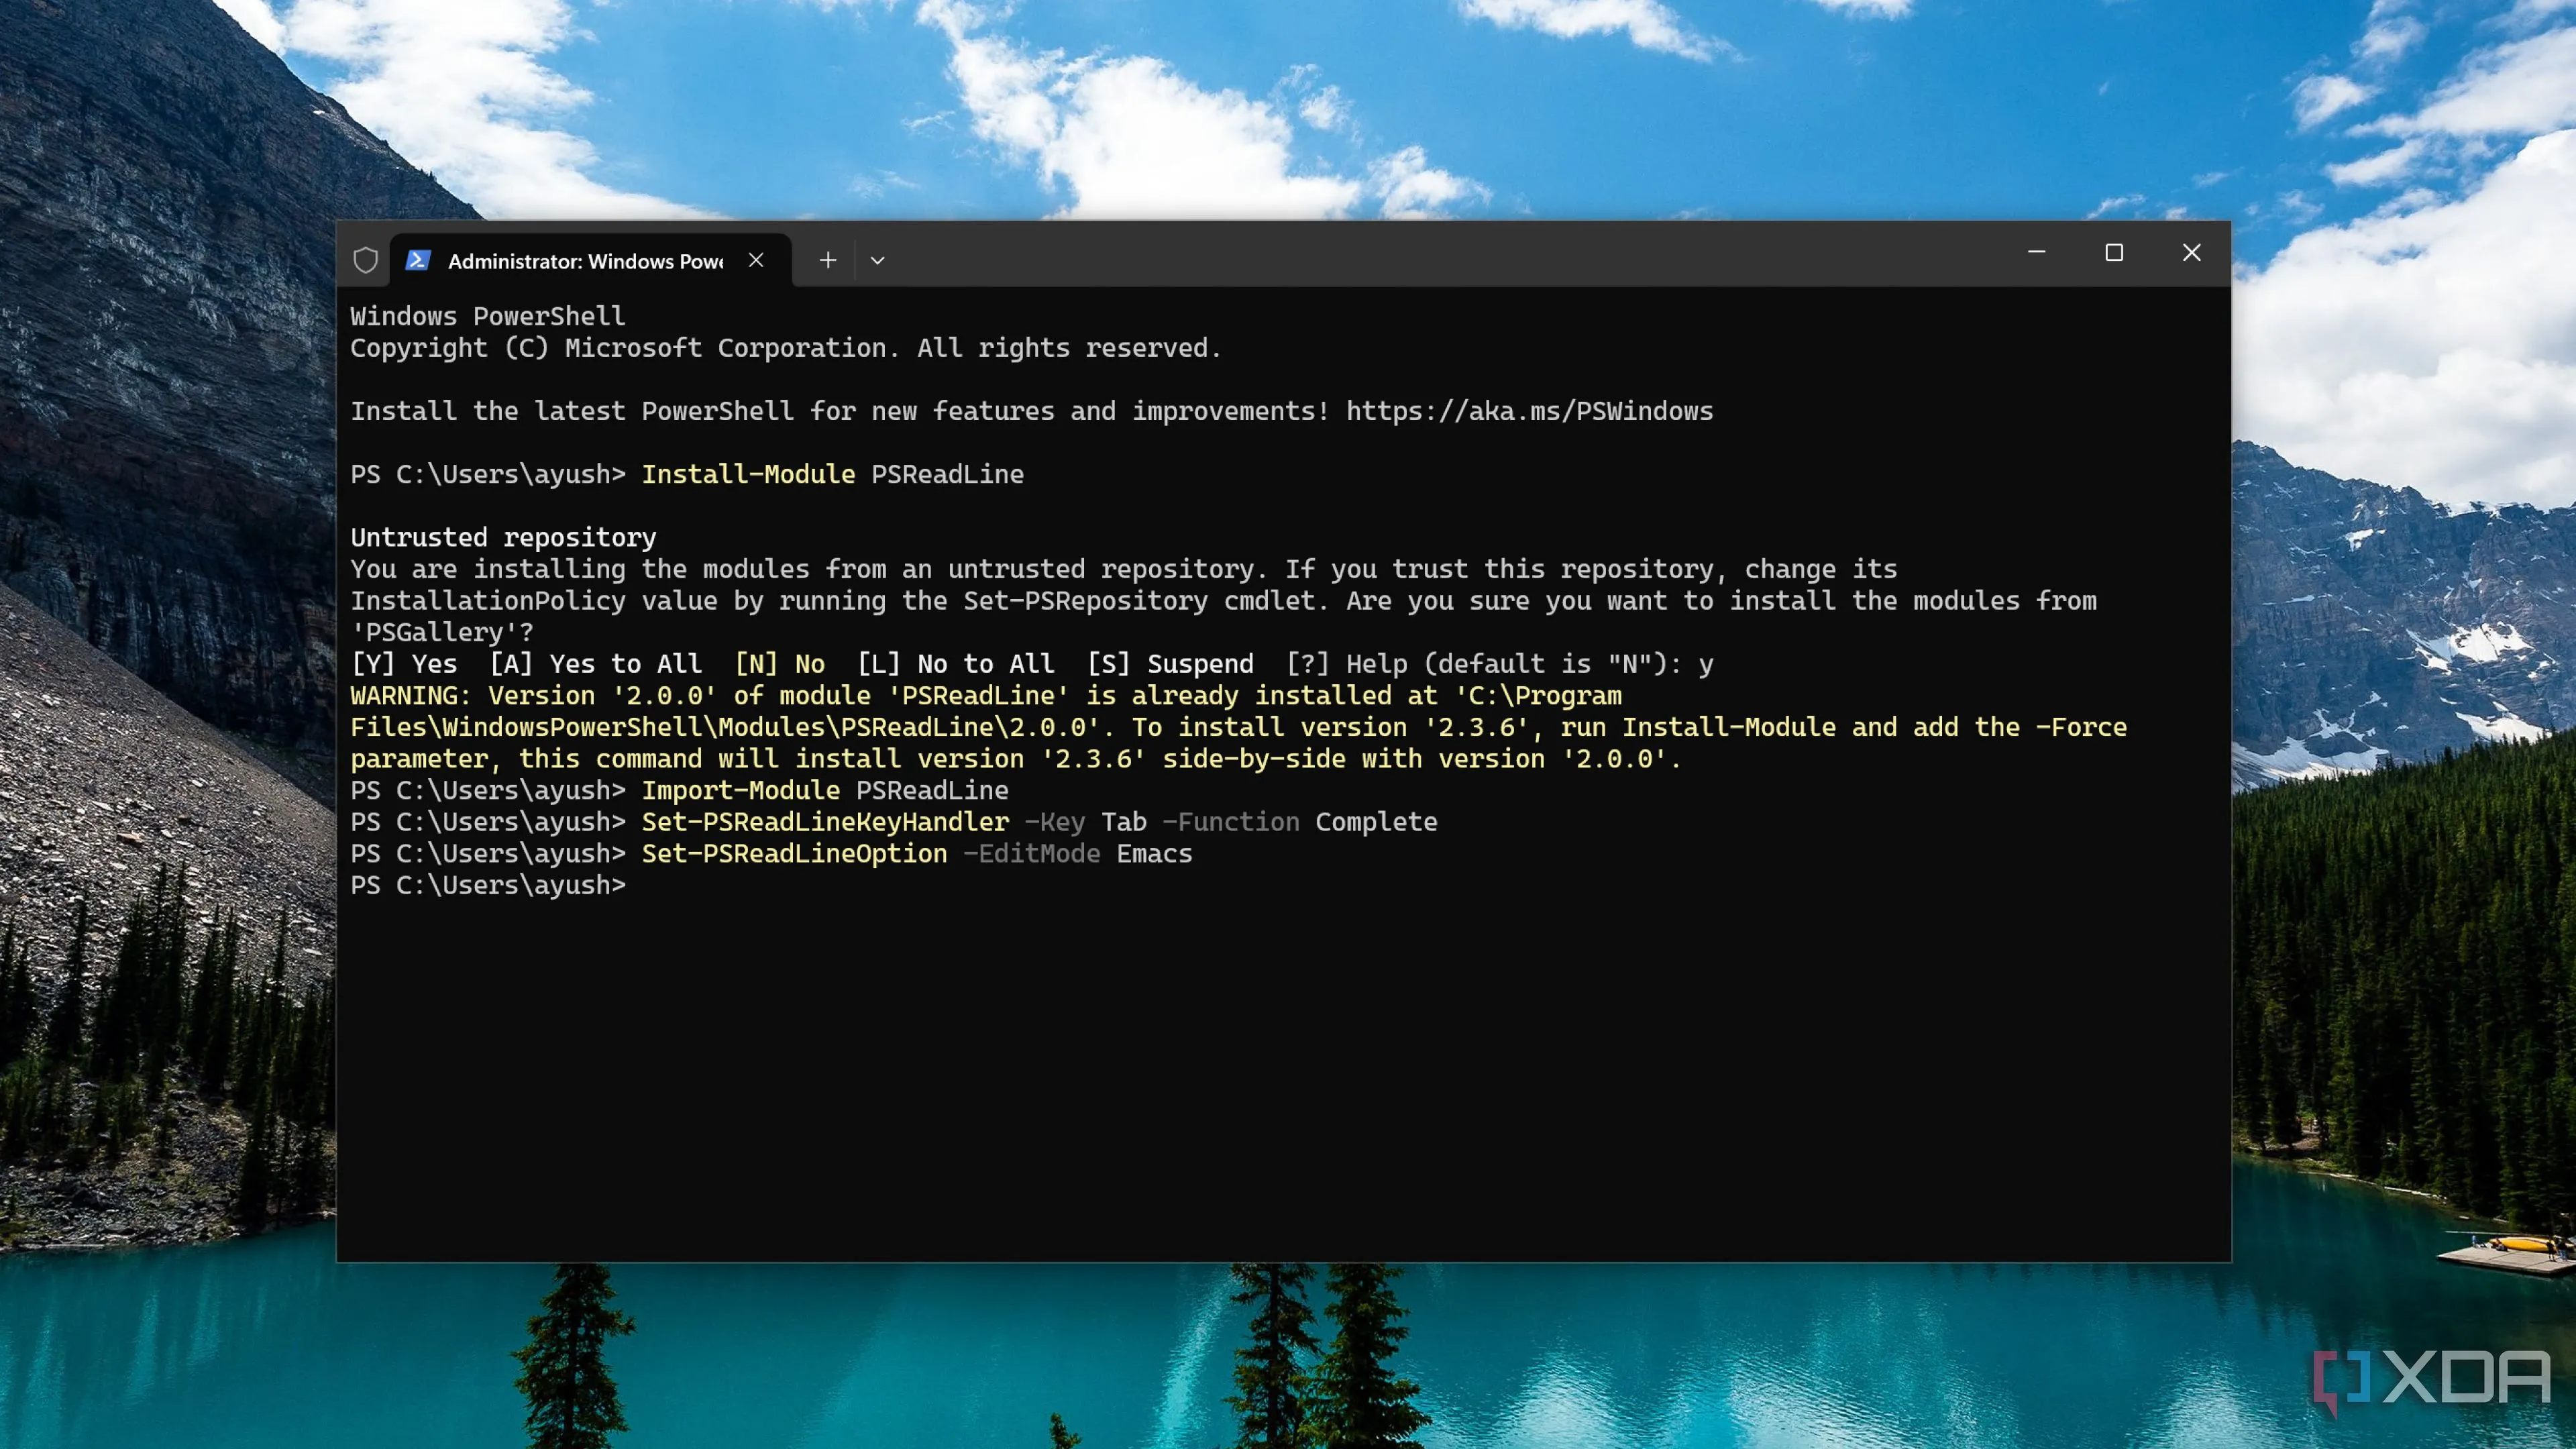Open the https://aka.ms/PSWindows link
The height and width of the screenshot is (1449, 2576).
(x=1528, y=410)
